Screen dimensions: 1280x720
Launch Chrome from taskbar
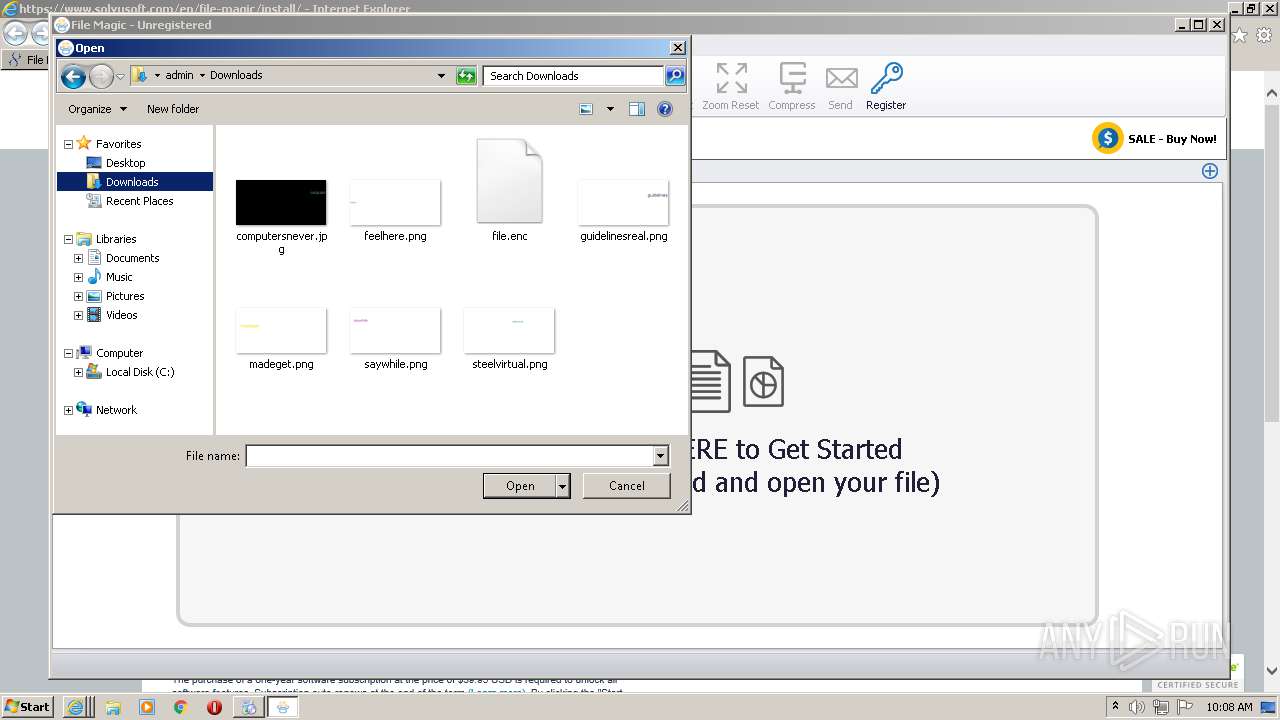(x=181, y=707)
